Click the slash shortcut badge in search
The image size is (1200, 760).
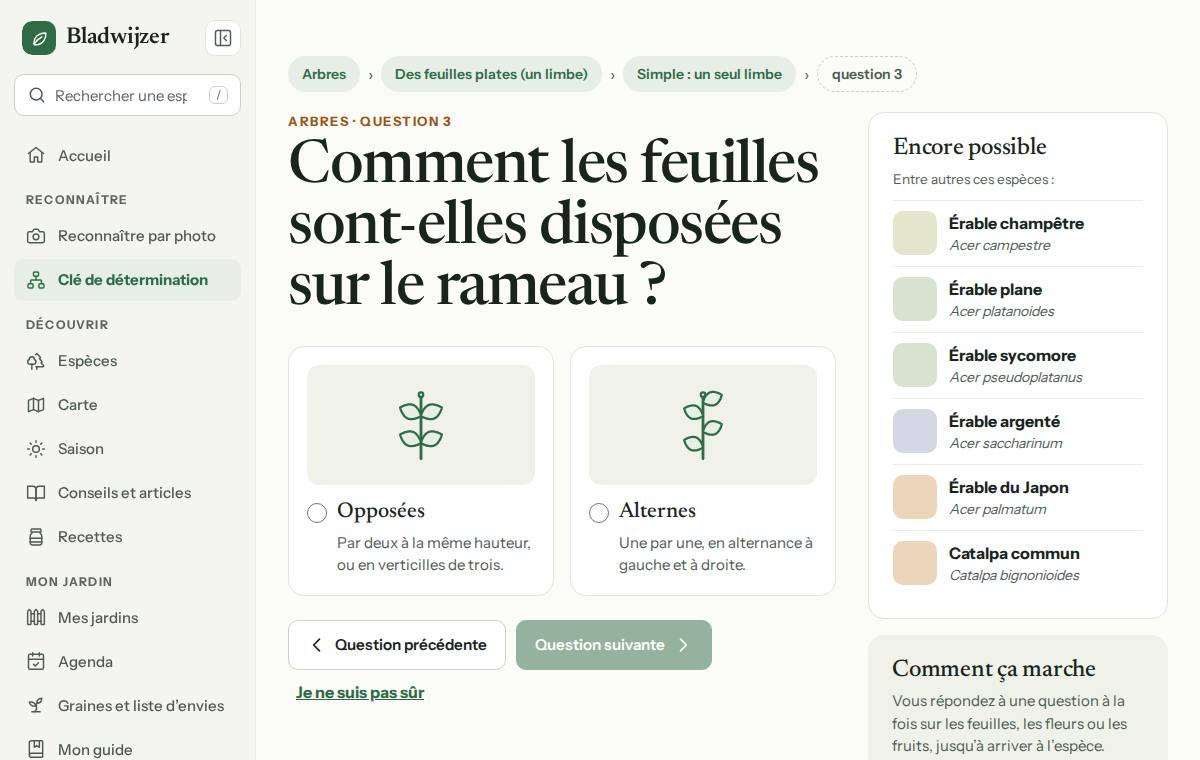[218, 95]
